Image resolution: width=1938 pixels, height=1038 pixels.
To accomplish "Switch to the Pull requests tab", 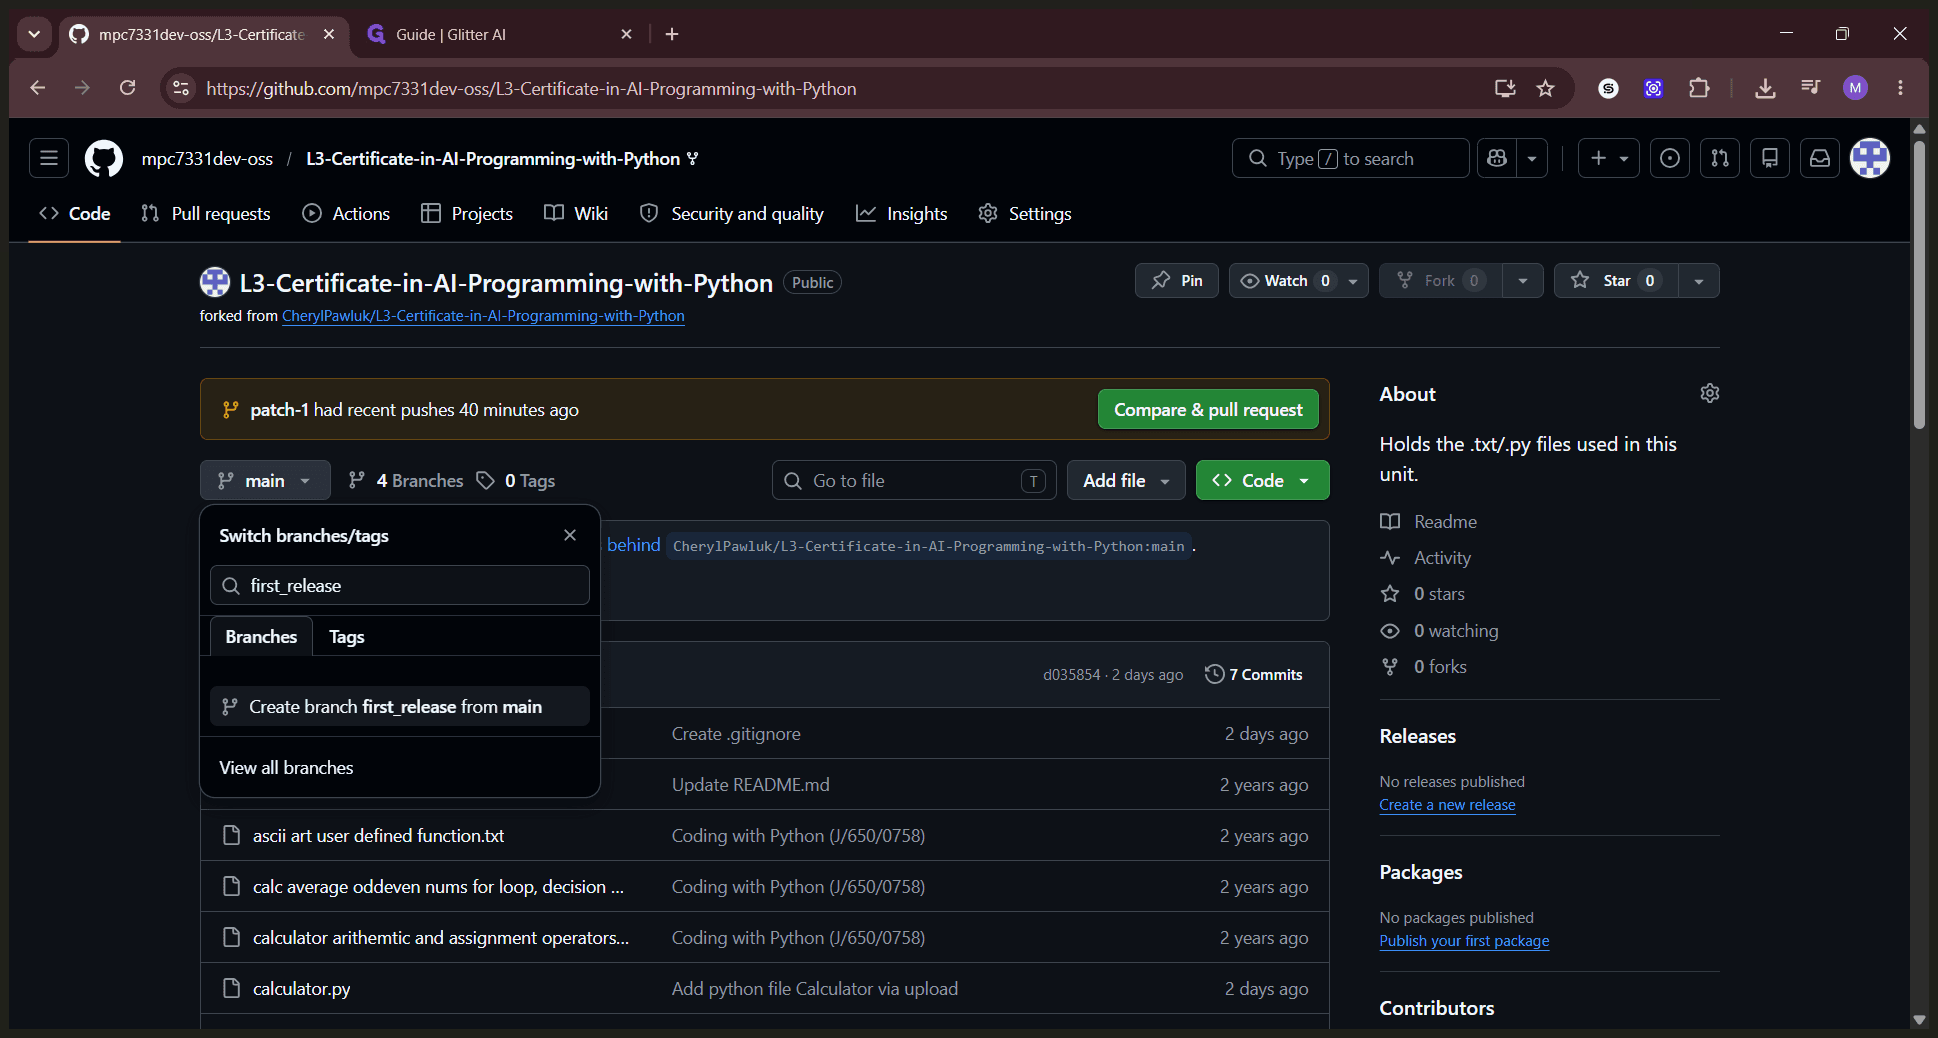I will 206,213.
